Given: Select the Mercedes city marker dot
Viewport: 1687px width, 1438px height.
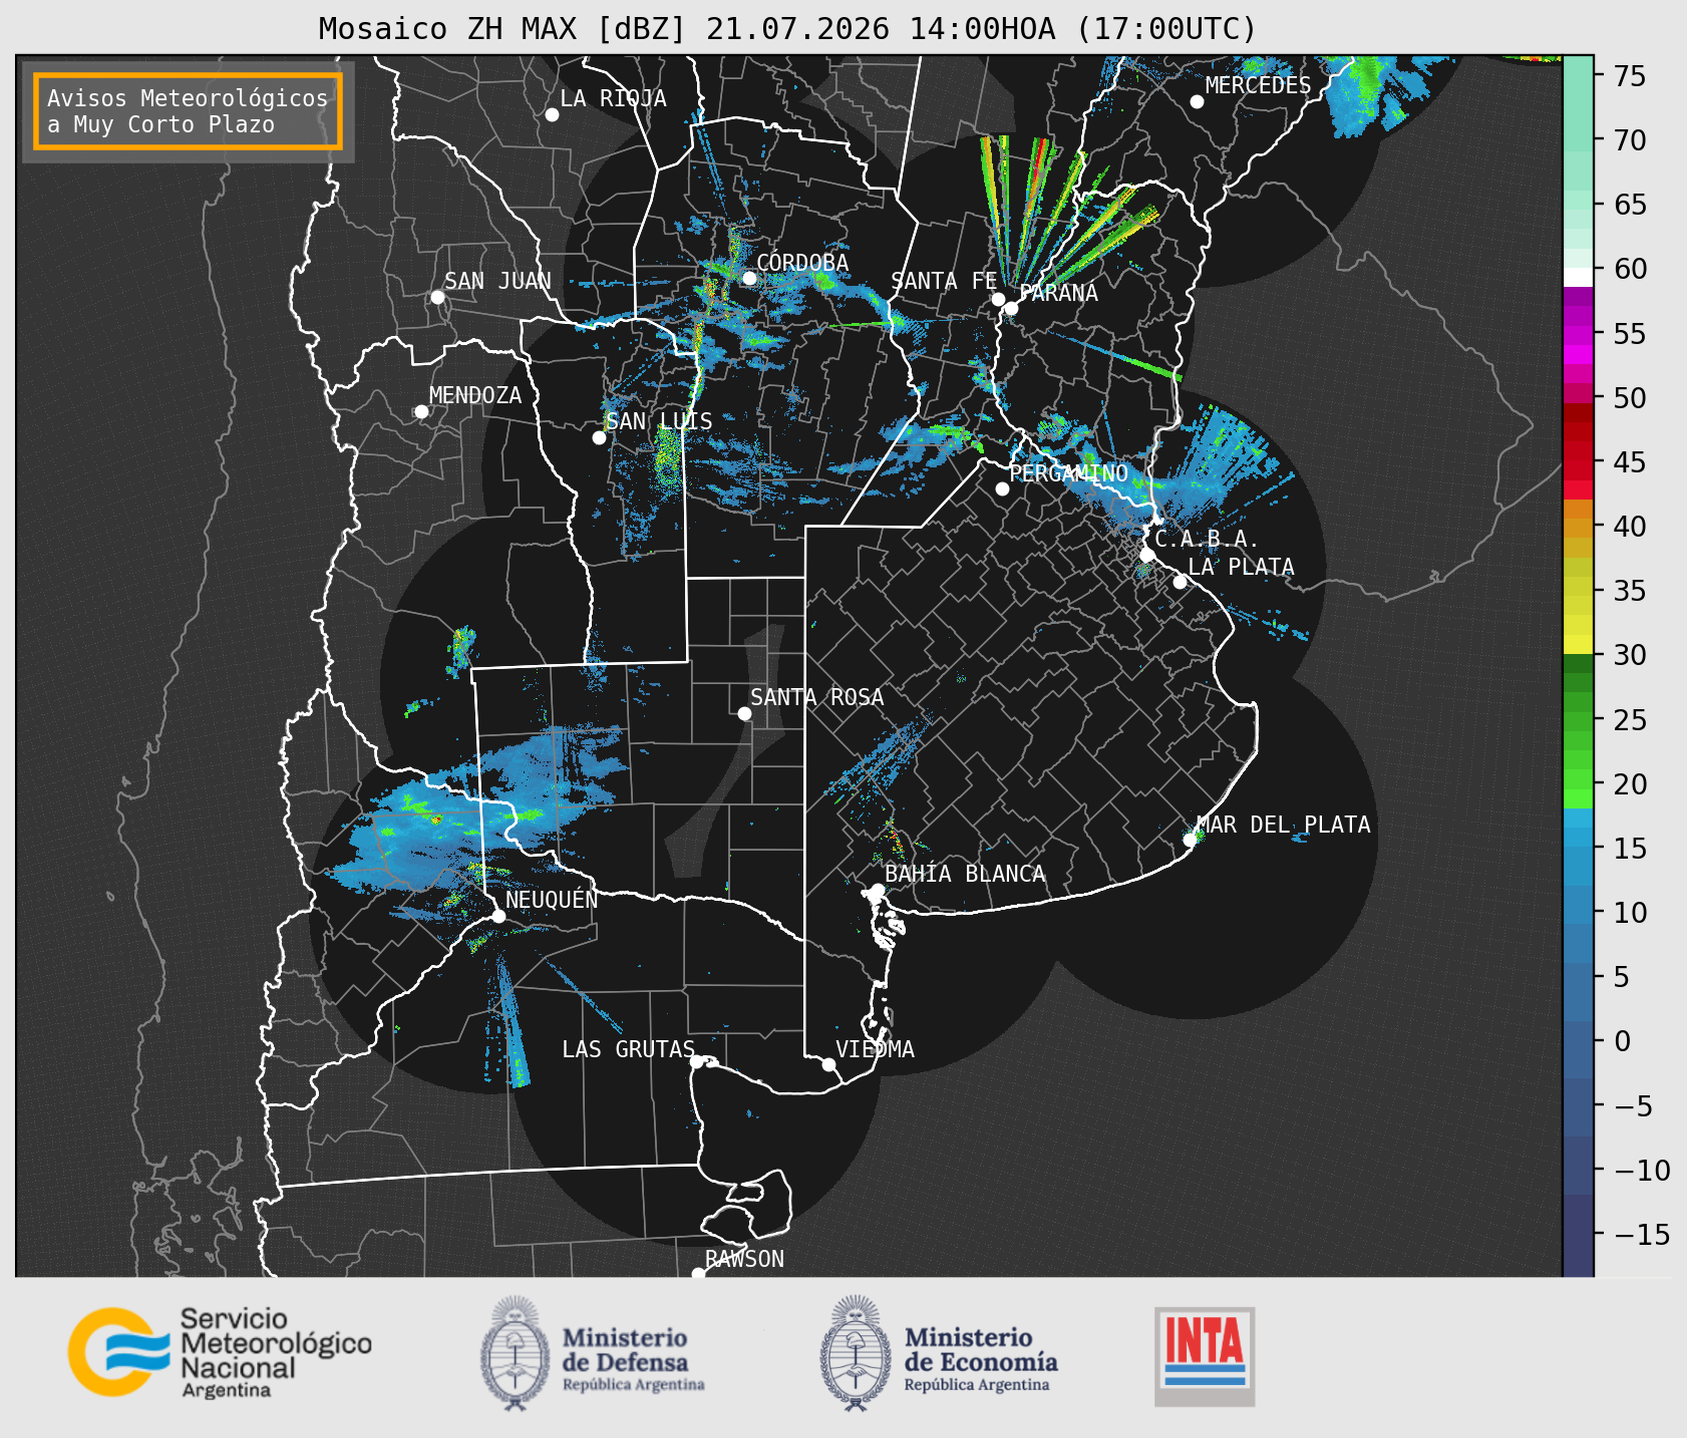Looking at the screenshot, I should tap(1197, 102).
